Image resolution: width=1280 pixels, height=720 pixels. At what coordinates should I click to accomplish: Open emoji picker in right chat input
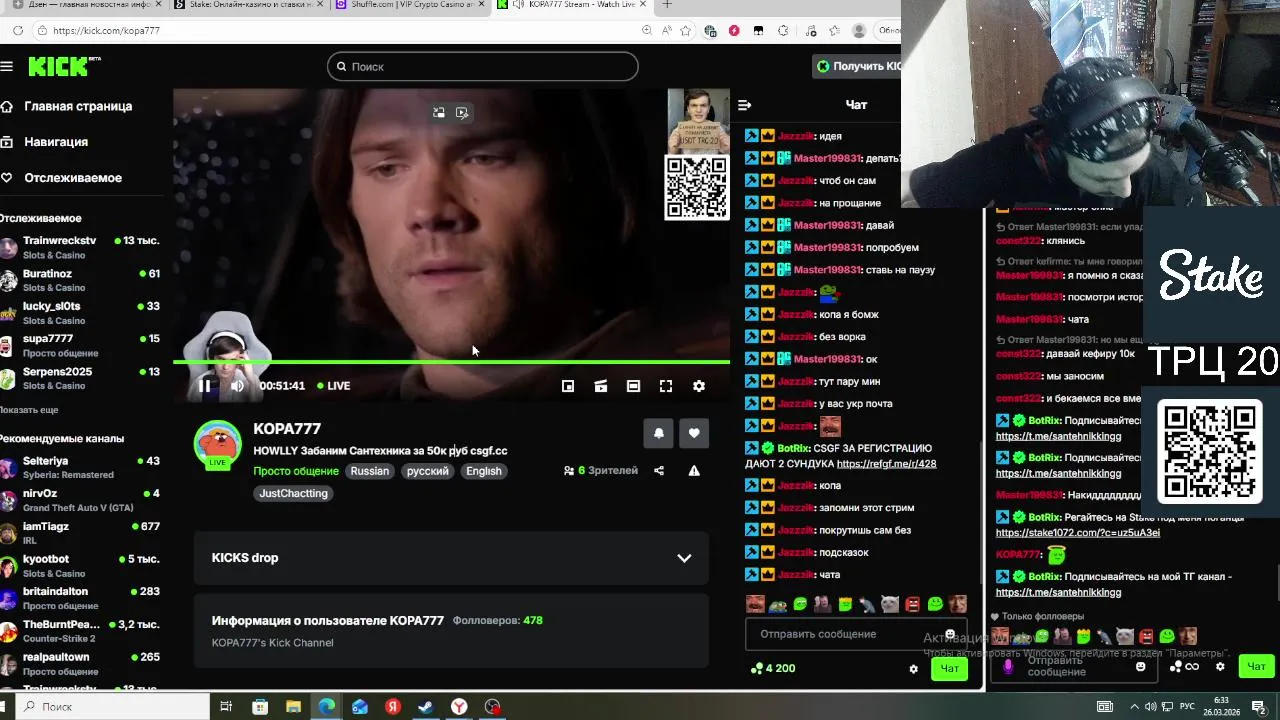coord(1140,667)
